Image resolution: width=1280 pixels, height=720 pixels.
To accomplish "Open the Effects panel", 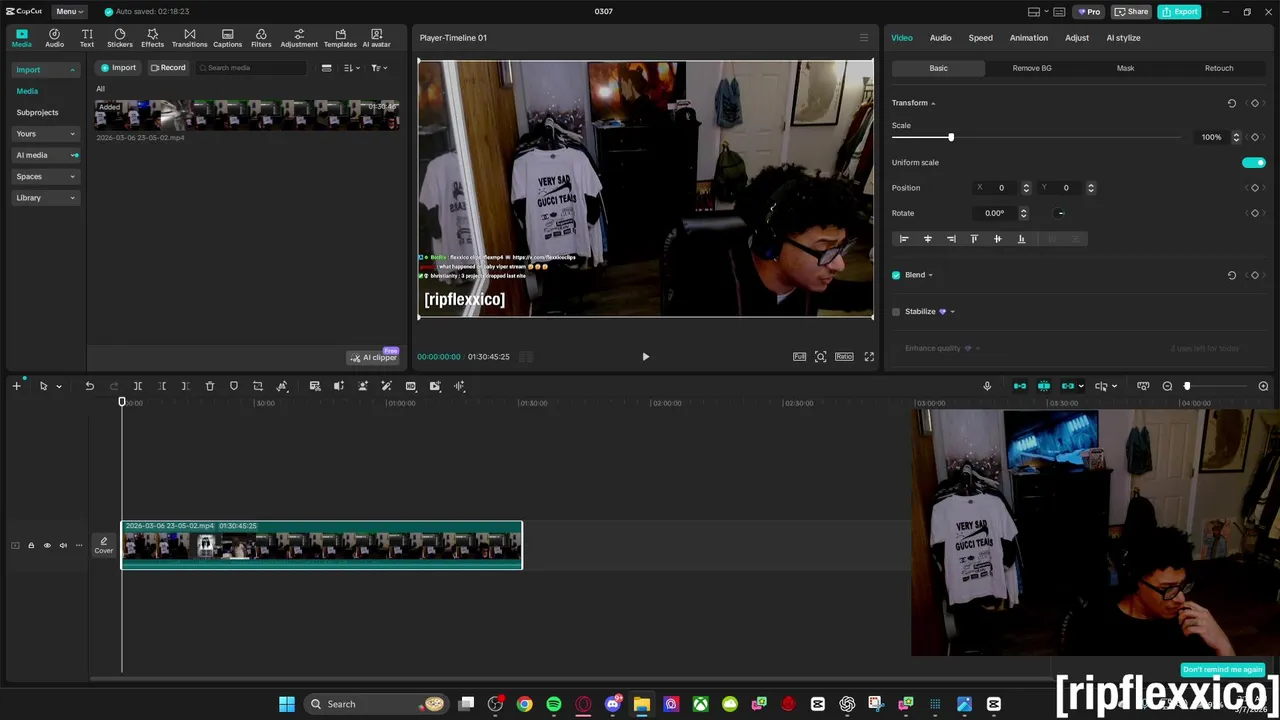I will 152,38.
